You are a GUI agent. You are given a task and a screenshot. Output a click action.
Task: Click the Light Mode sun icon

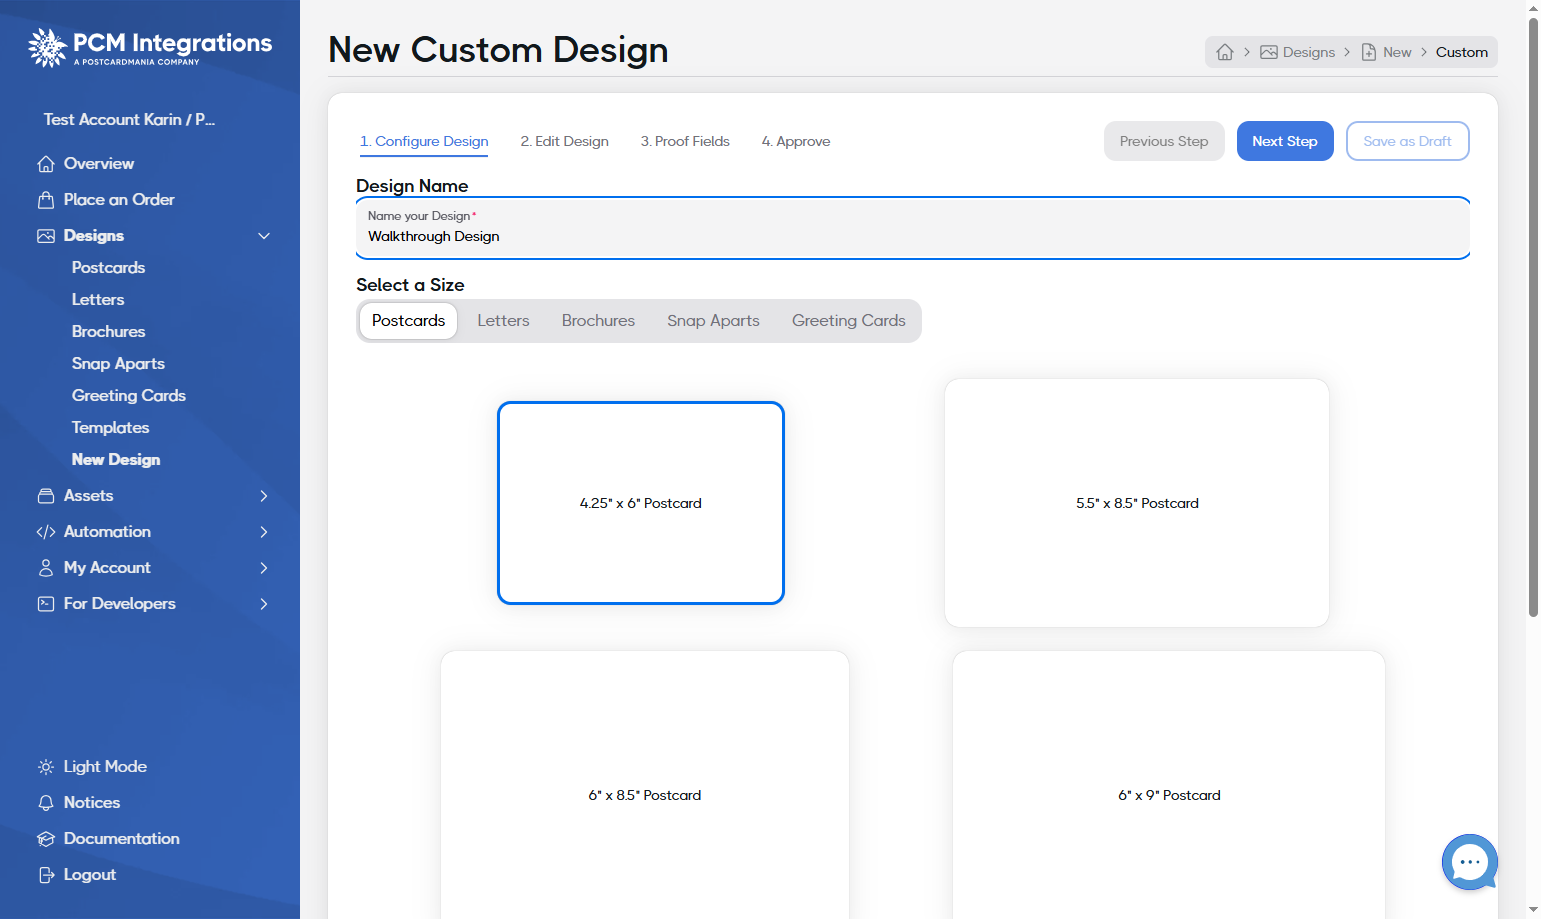(46, 767)
